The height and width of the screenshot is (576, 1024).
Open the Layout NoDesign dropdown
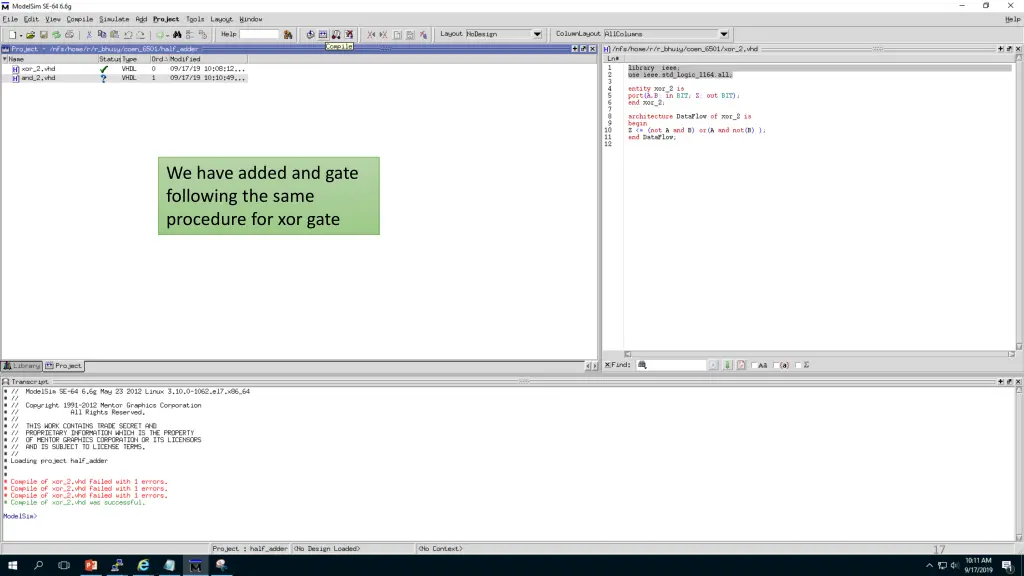(x=537, y=34)
